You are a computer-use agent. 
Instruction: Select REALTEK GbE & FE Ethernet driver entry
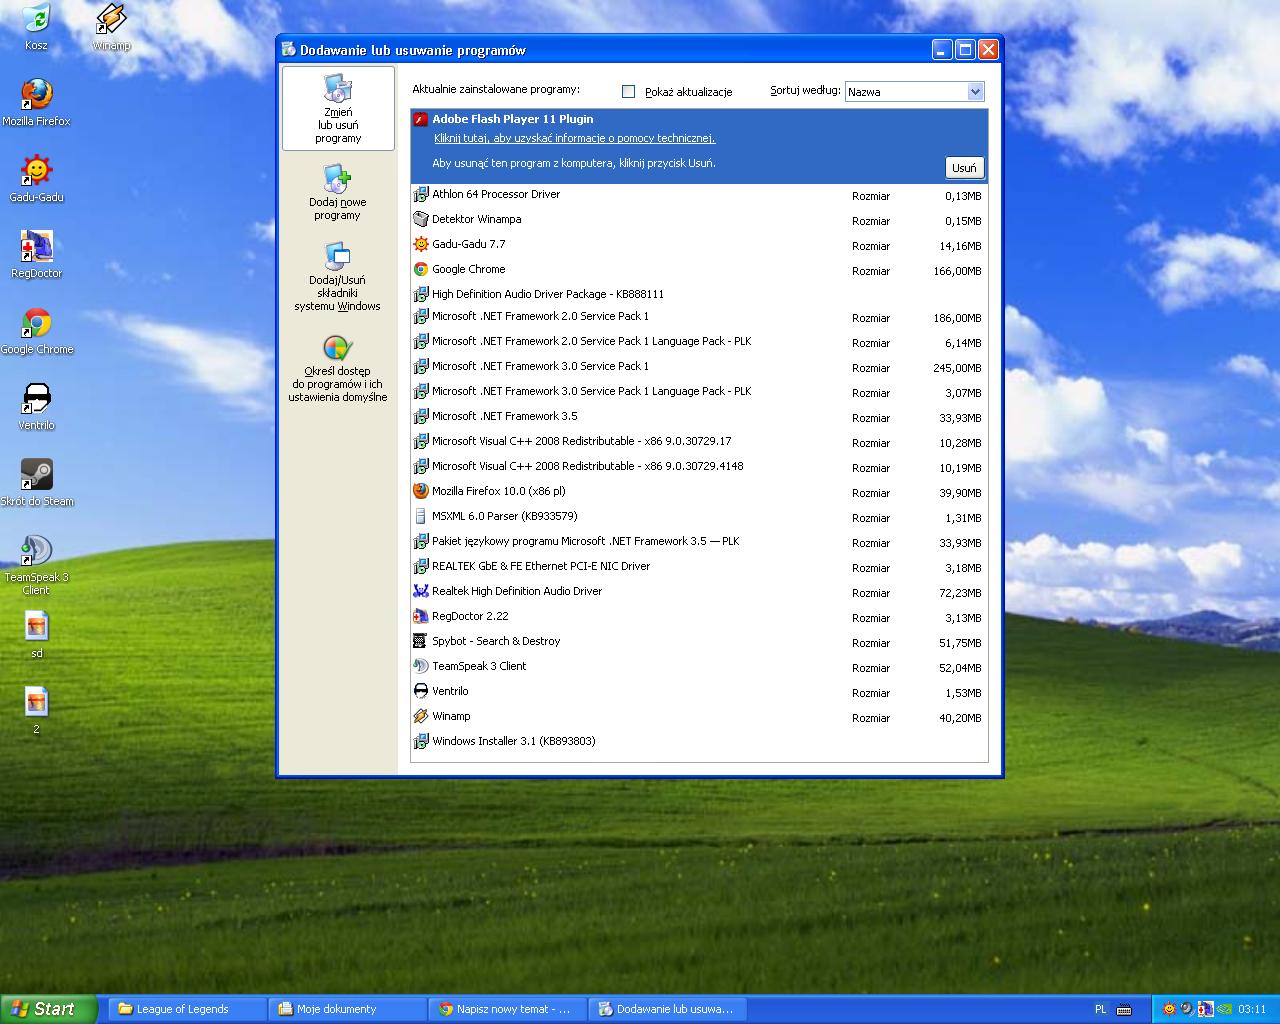click(x=699, y=567)
